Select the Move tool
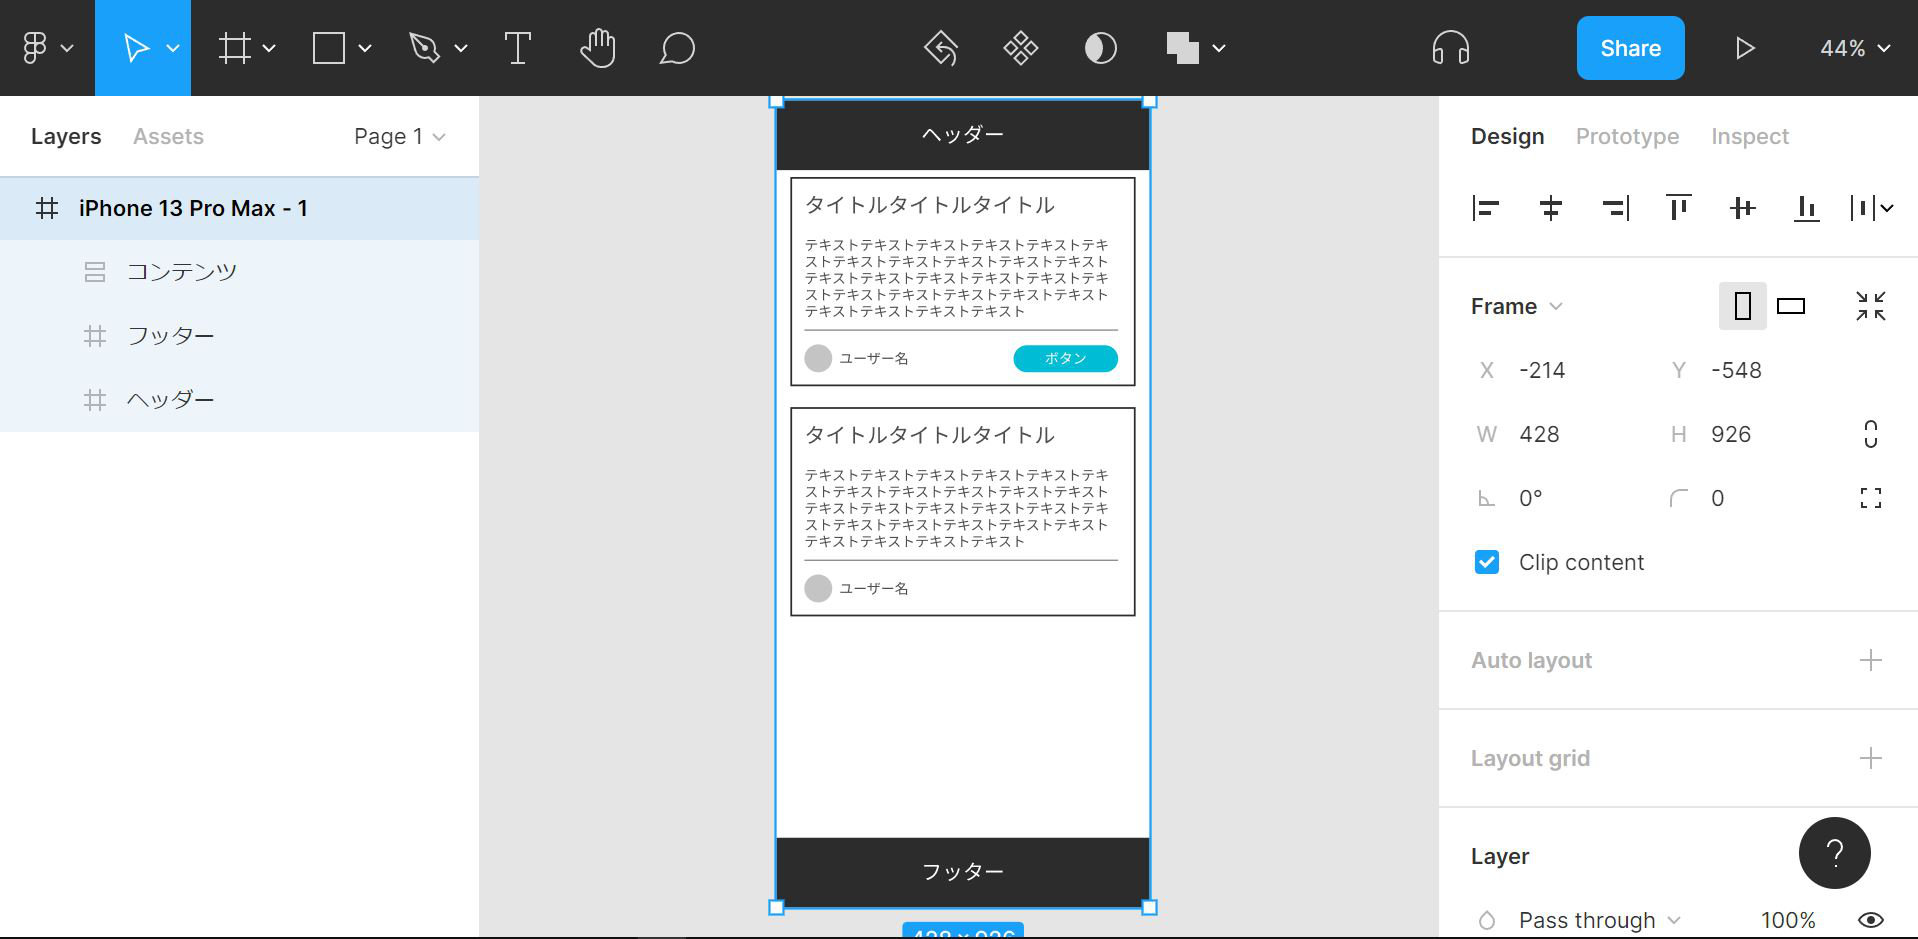Screen dimensions: 1918x939 click(x=135, y=48)
